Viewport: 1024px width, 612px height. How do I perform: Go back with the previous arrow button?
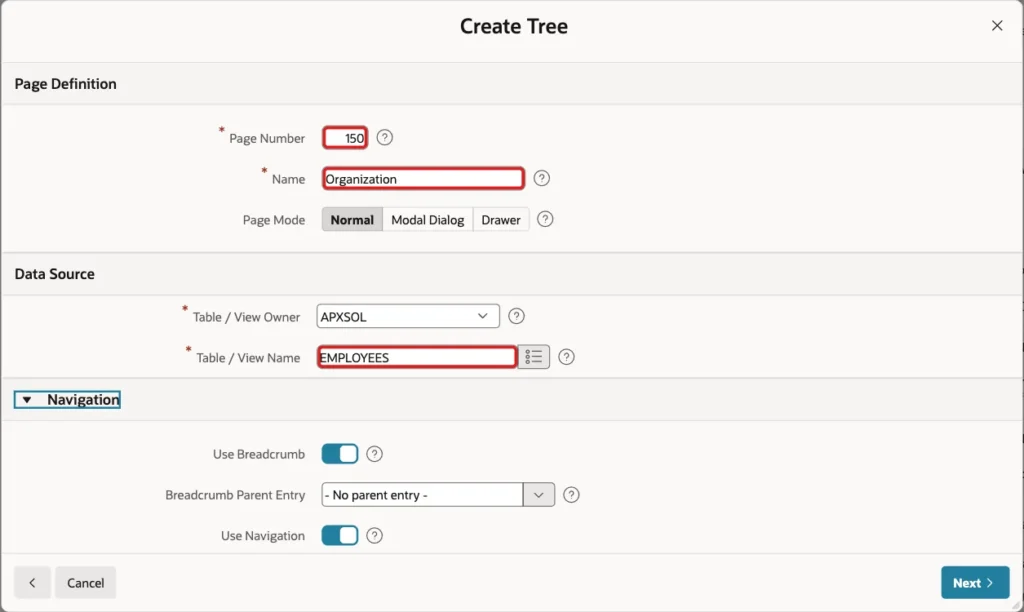pyautogui.click(x=32, y=583)
